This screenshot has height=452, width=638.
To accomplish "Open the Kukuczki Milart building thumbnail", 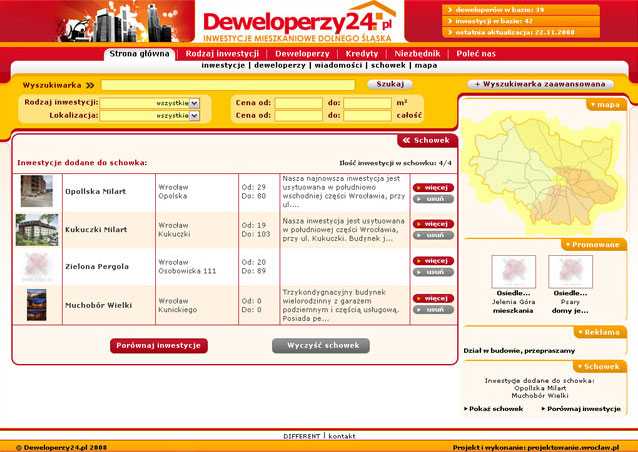I will (x=37, y=230).
